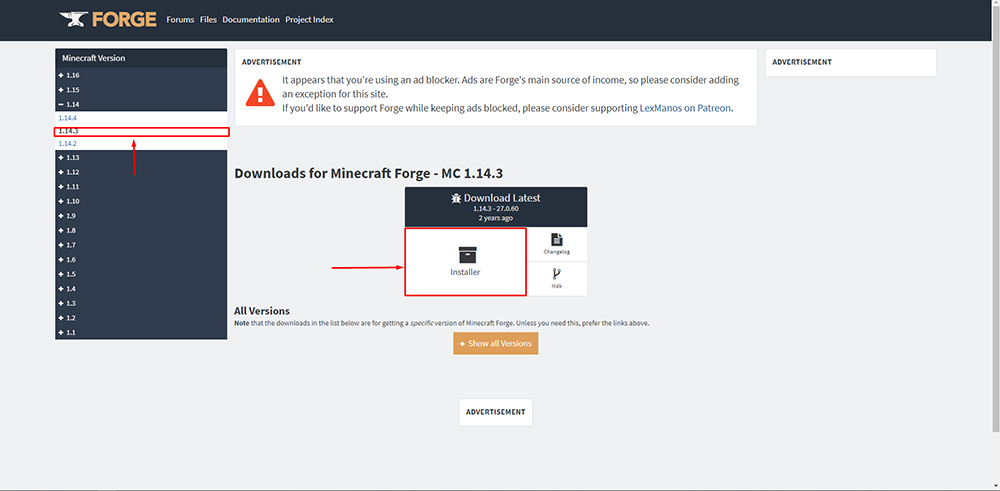Click the Minecraft Version sidebar header
Image resolution: width=1000 pixels, height=491 pixels.
tap(141, 58)
